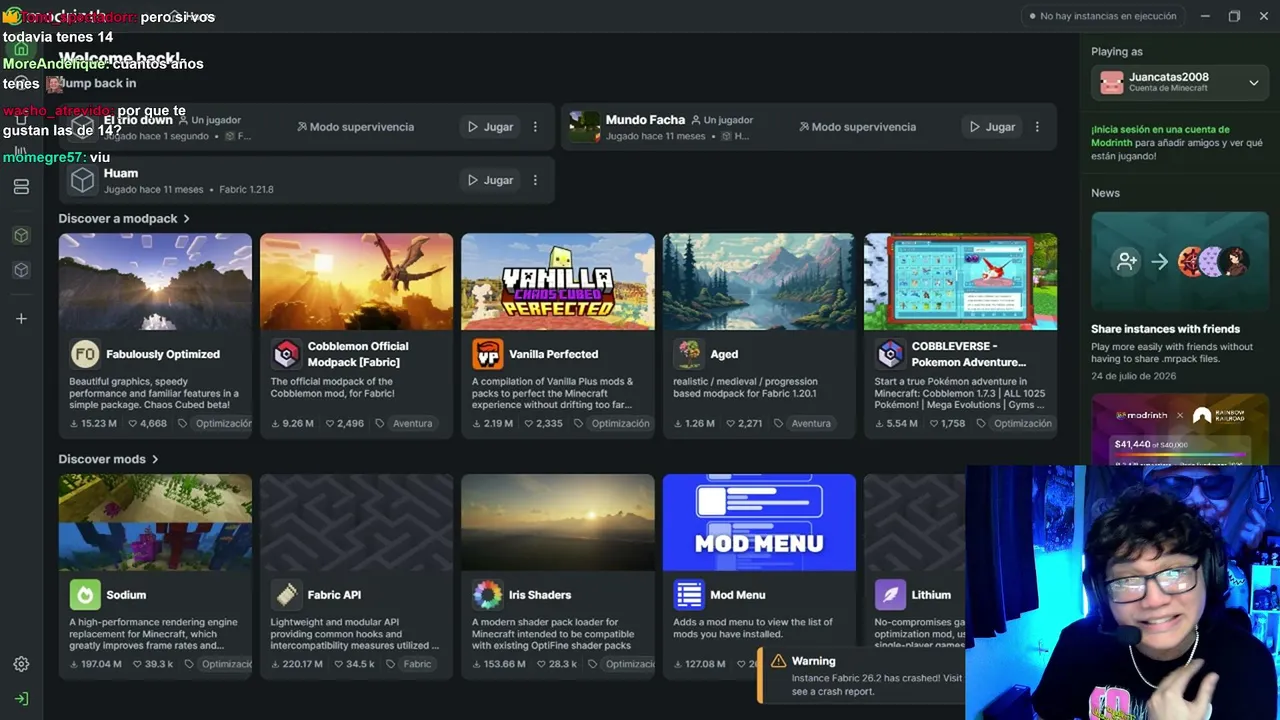Screen dimensions: 1280x720
Task: Open the three-dot menu for Mundo Facha
Action: (x=1037, y=127)
